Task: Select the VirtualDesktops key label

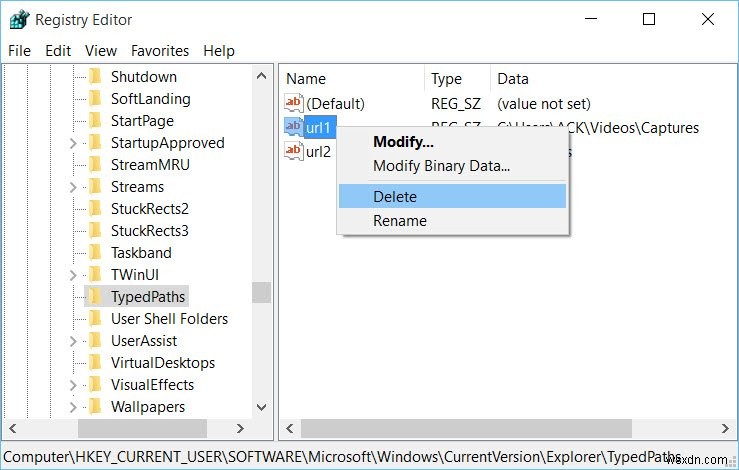Action: [x=163, y=363]
